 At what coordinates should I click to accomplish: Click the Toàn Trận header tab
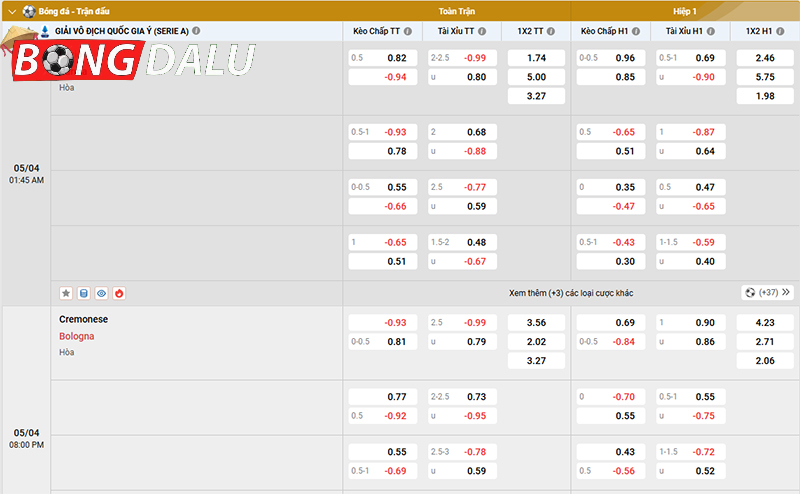[457, 11]
